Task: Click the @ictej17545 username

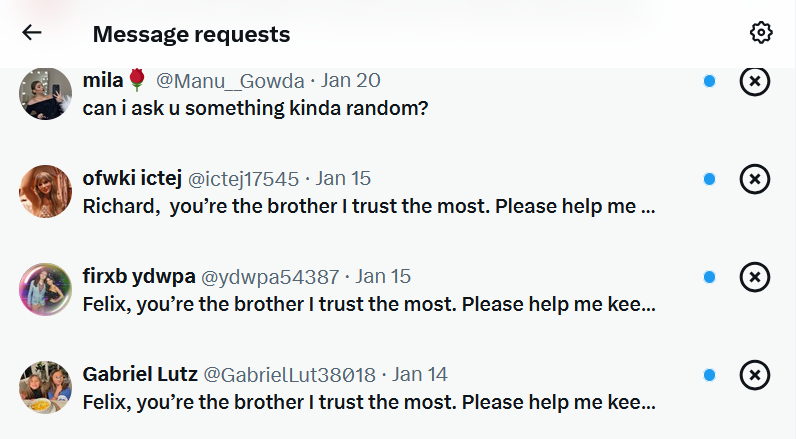Action: 243,179
